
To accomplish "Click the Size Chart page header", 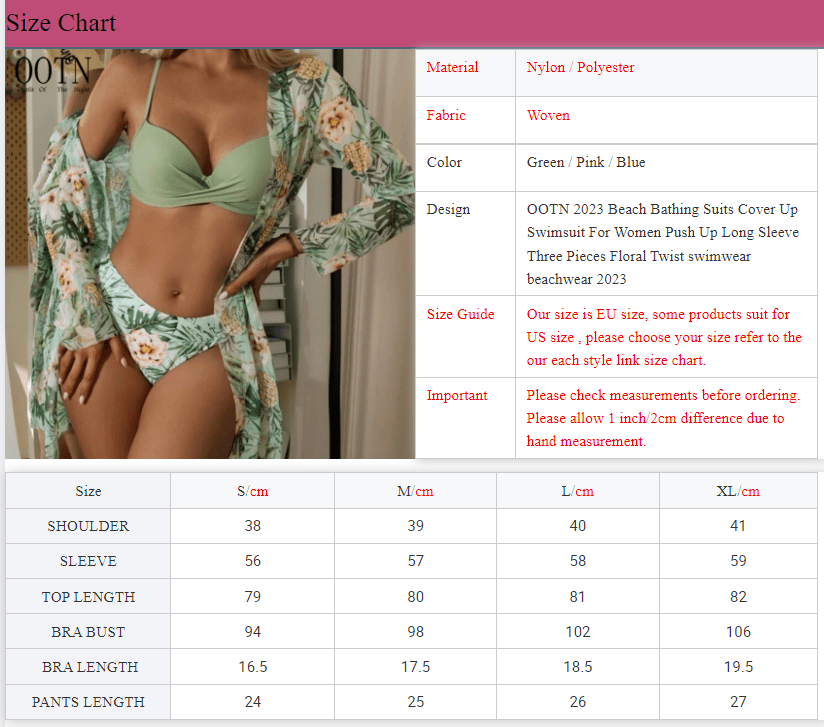I will tap(61, 23).
